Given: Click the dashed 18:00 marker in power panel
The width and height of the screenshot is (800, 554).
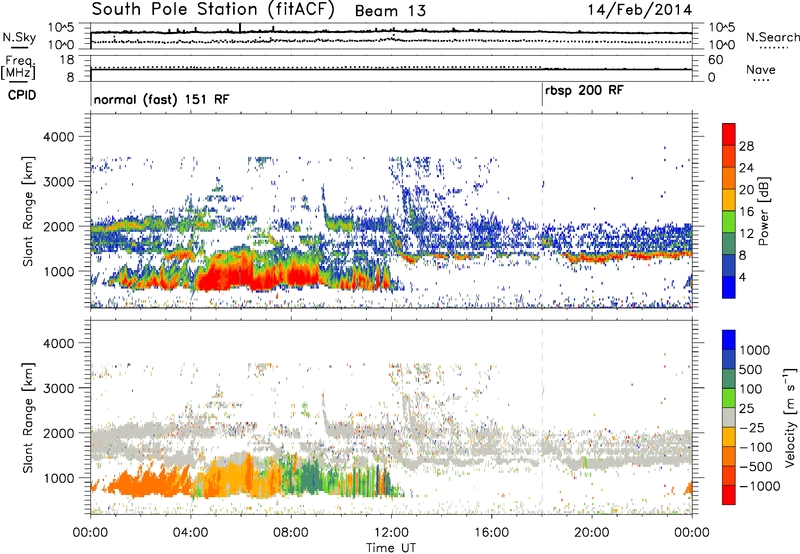Looking at the screenshot, I should coord(542,211).
